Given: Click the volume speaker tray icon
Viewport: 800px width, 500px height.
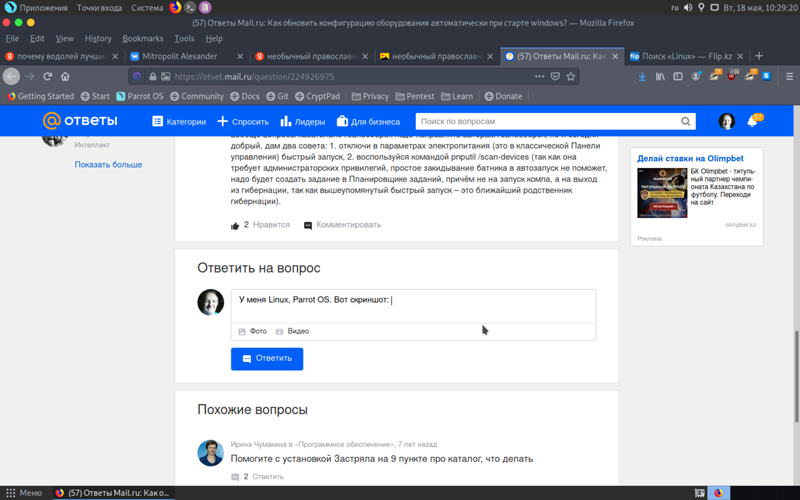Looking at the screenshot, I should (x=688, y=7).
